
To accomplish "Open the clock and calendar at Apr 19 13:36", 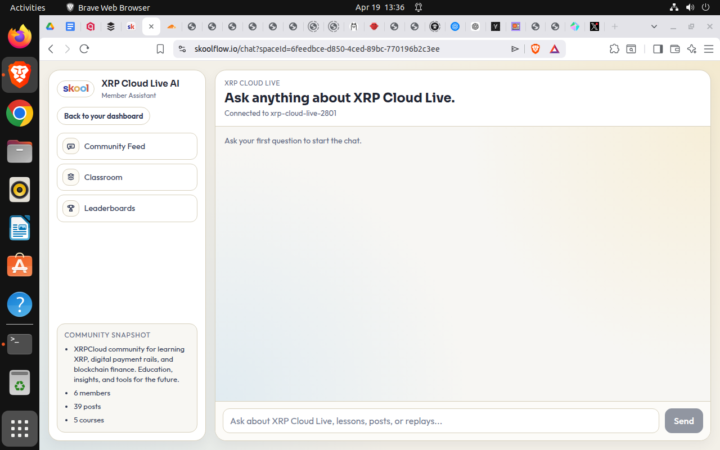I will pyautogui.click(x=380, y=7).
